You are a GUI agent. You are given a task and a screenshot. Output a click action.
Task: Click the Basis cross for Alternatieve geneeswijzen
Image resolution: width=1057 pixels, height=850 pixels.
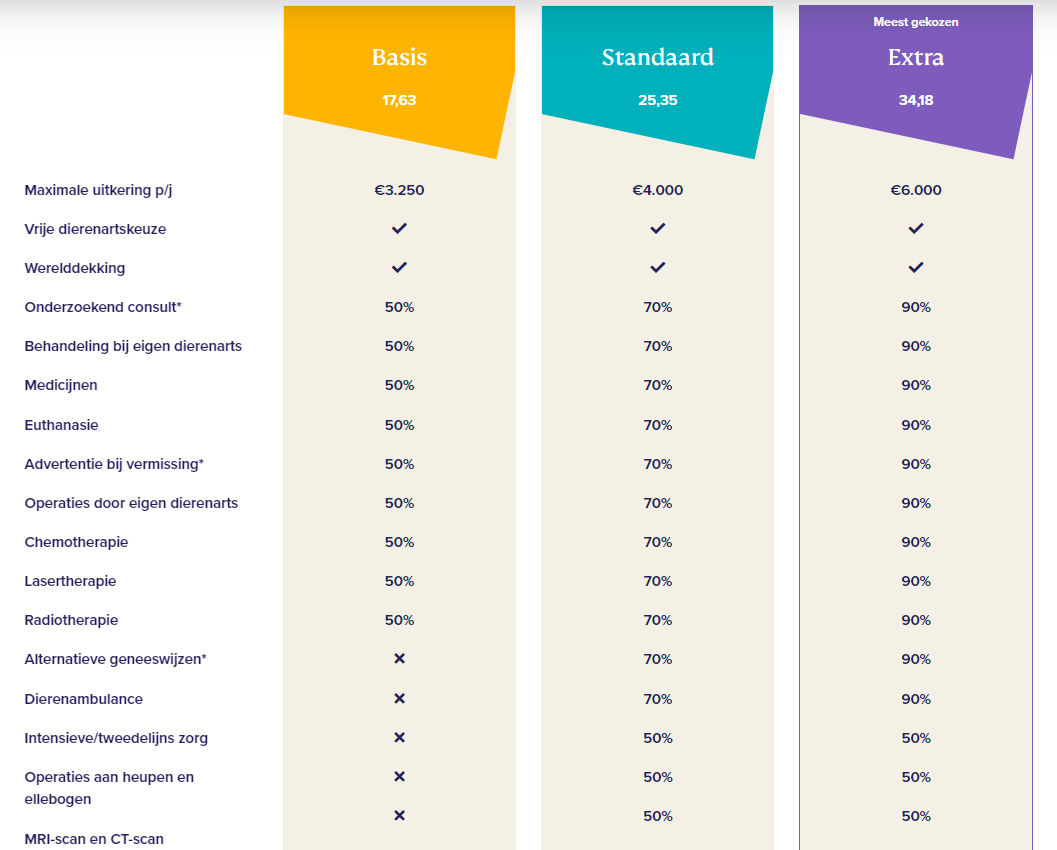click(x=399, y=659)
